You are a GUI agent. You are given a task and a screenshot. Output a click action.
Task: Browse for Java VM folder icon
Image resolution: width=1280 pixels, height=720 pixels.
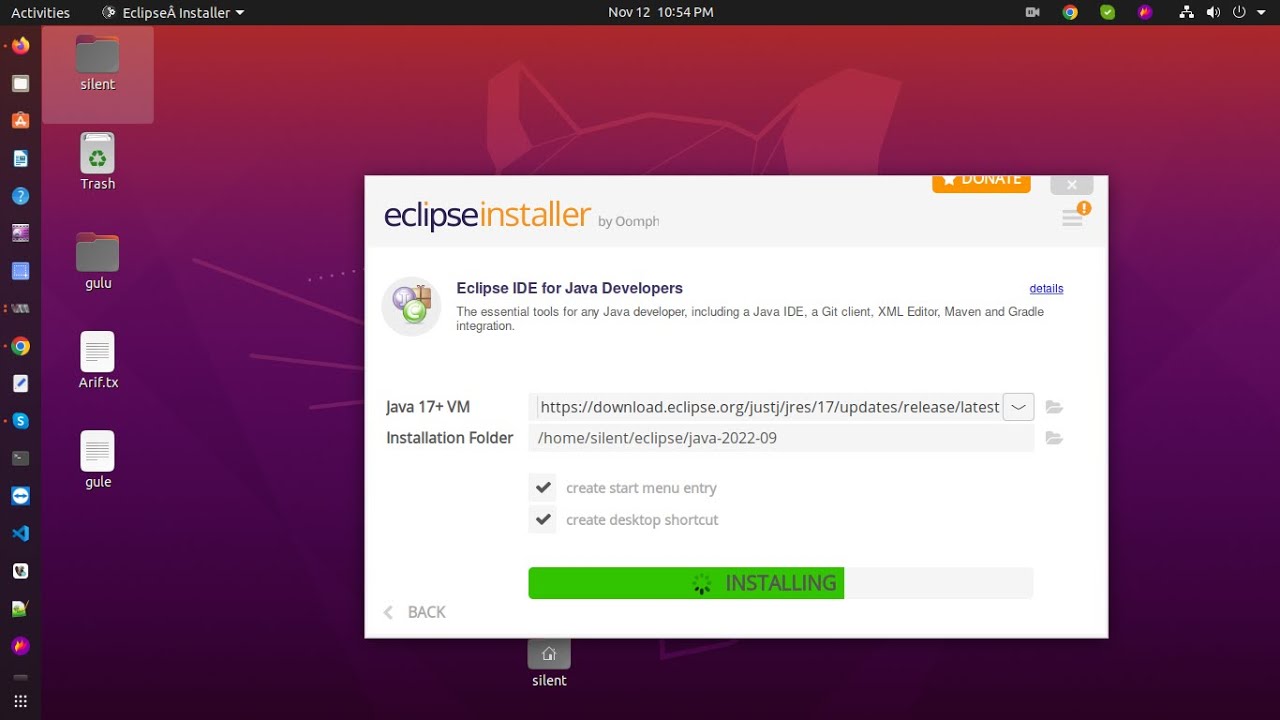[x=1054, y=407]
